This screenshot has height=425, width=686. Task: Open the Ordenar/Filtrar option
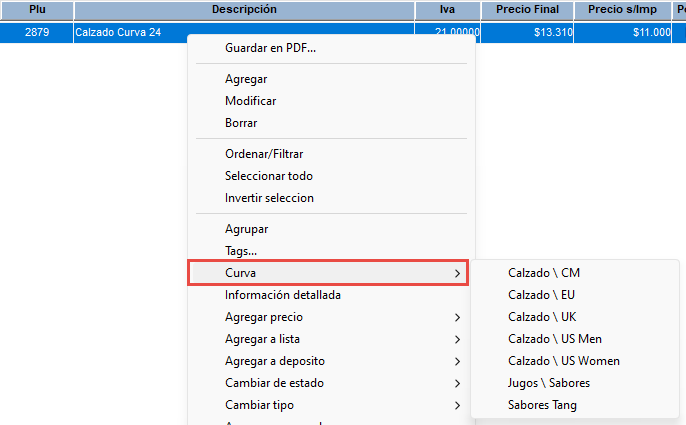264,154
